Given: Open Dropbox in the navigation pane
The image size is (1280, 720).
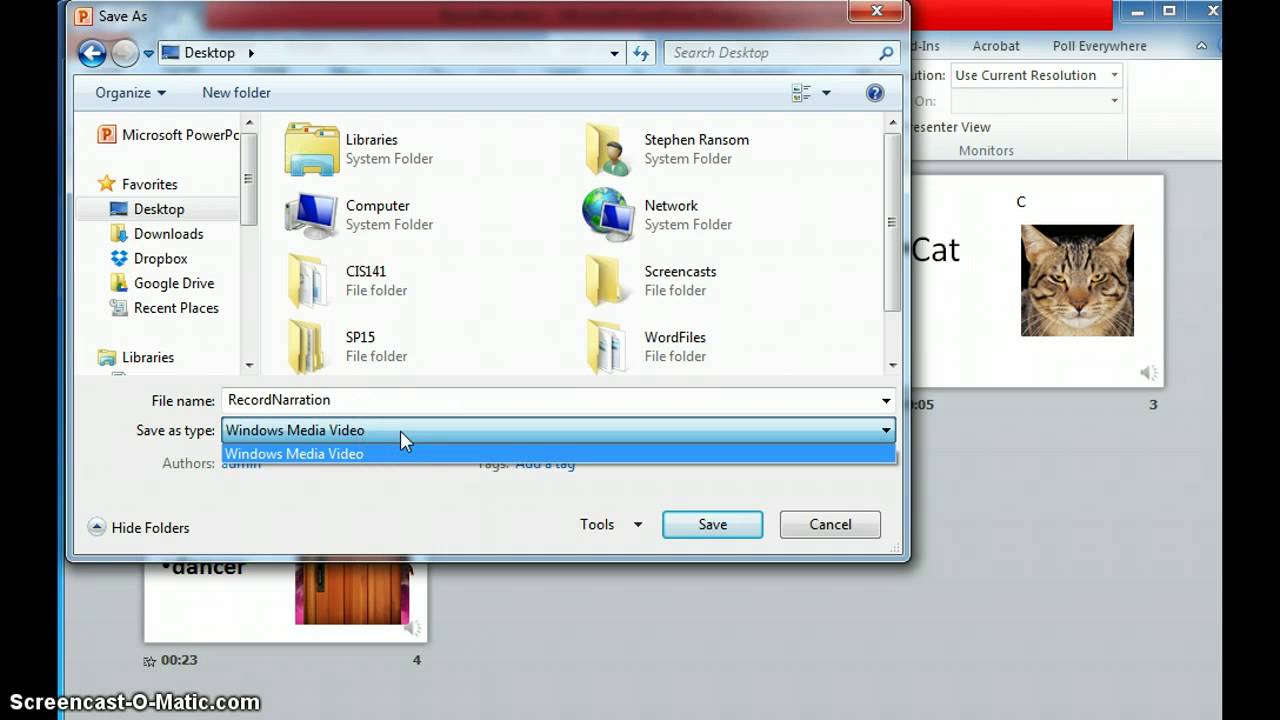Looking at the screenshot, I should [x=148, y=258].
